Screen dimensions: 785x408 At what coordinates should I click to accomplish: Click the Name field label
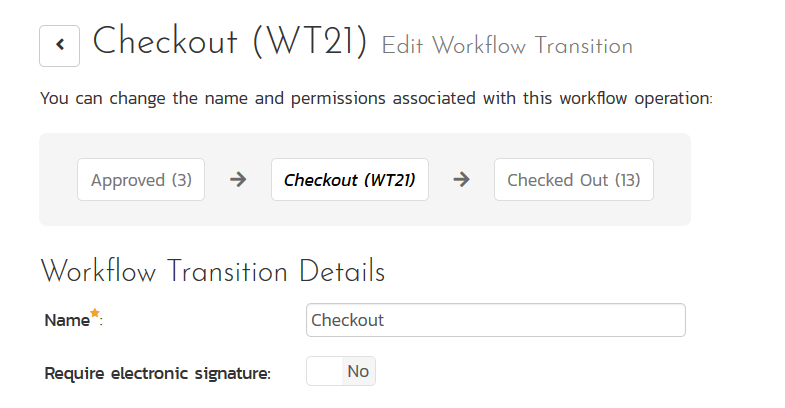point(66,321)
